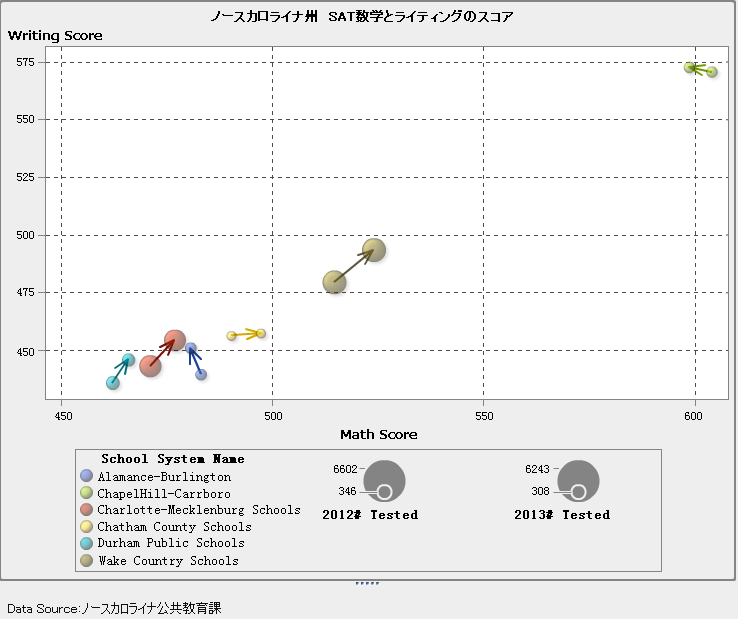Click the larger upper red Charlotte bubble
Screen dimensions: 738x619
pyautogui.click(x=175, y=340)
